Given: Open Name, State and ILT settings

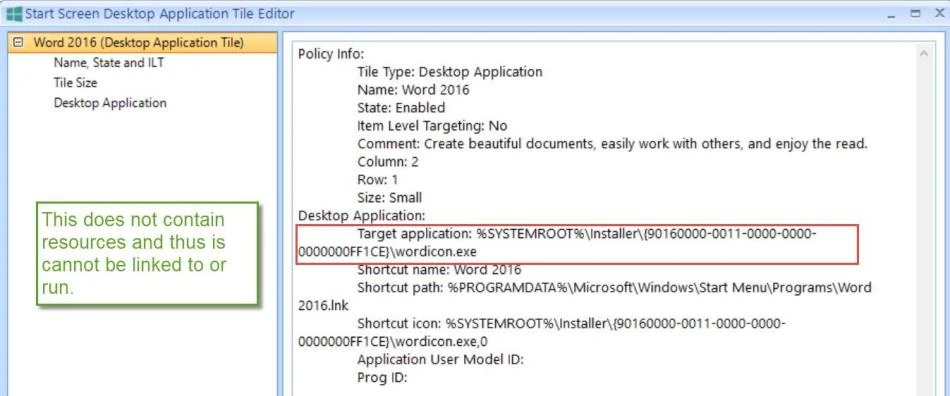Looking at the screenshot, I should point(109,62).
